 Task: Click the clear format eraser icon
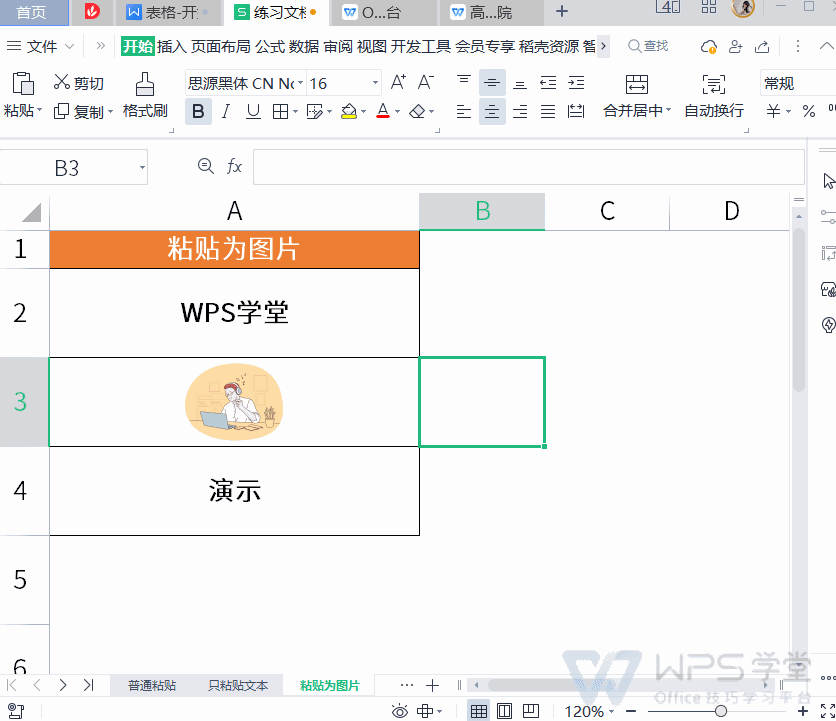point(417,111)
